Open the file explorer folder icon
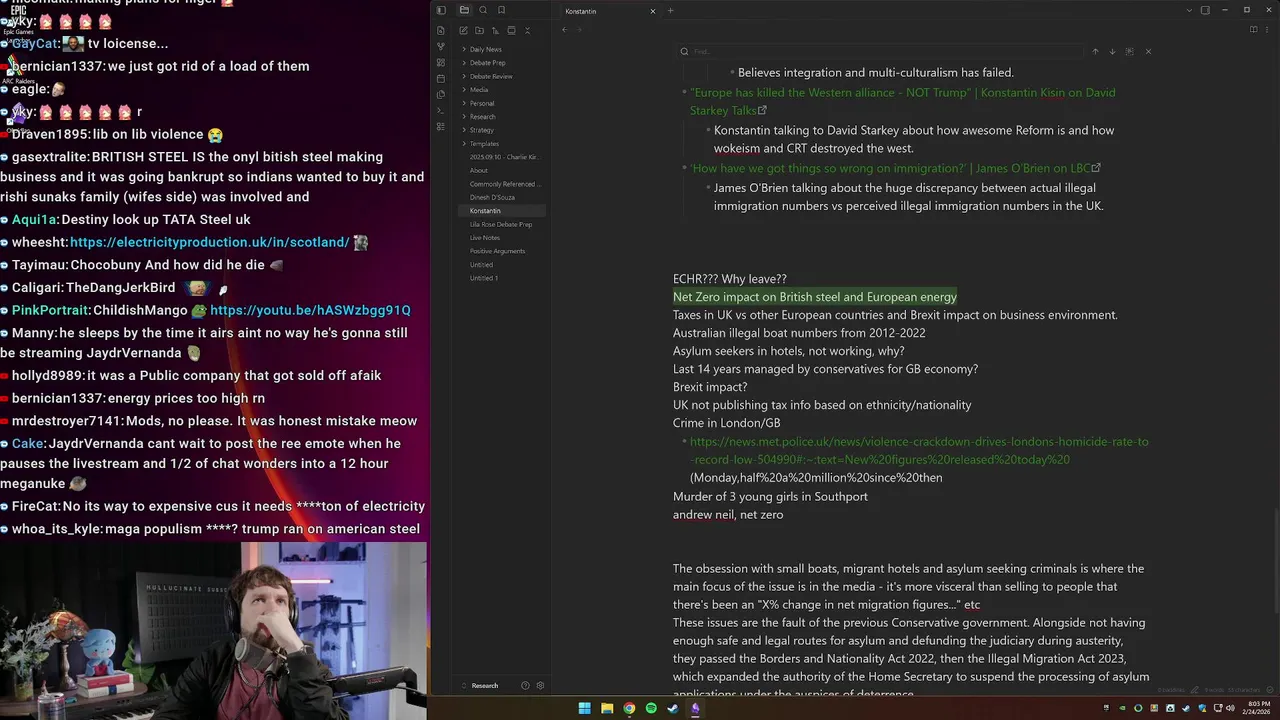Viewport: 1280px width, 720px height. (464, 10)
